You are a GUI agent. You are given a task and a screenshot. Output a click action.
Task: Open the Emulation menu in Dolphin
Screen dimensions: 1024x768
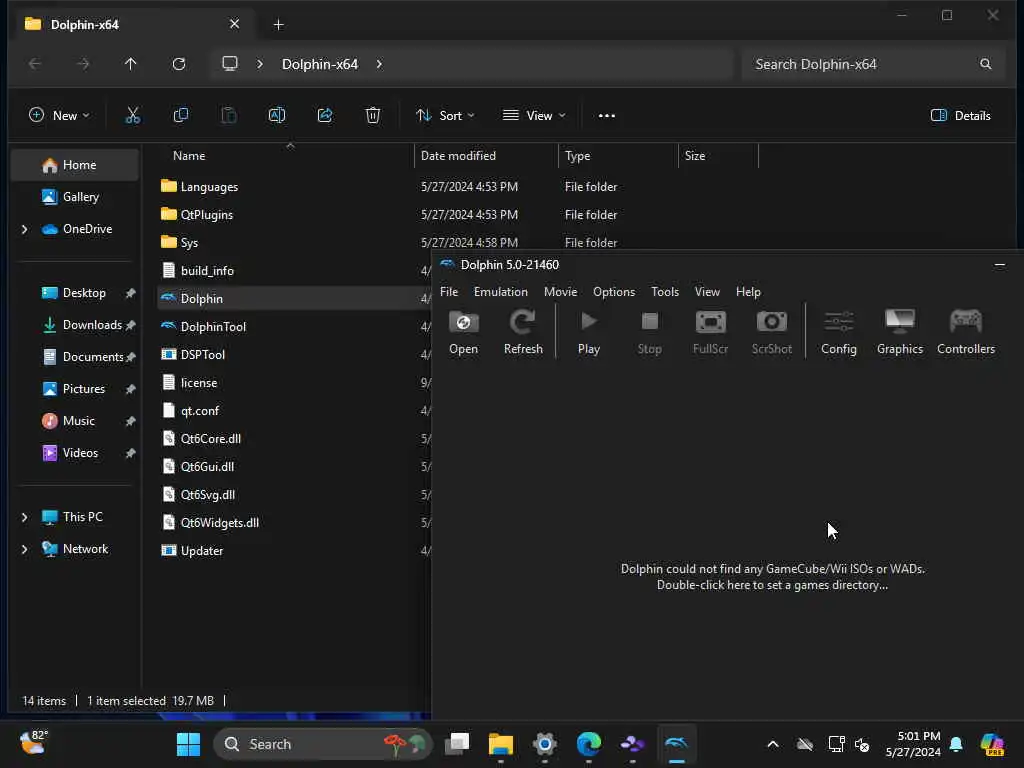coord(500,292)
